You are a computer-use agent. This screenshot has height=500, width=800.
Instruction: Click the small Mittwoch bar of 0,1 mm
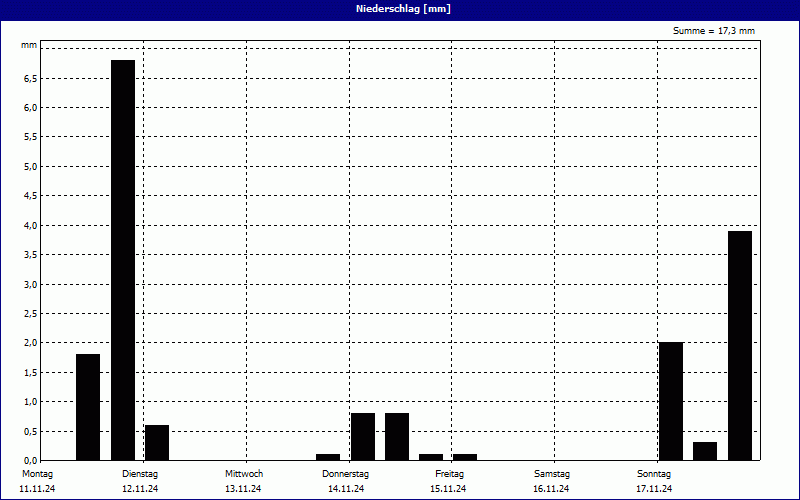(328, 457)
